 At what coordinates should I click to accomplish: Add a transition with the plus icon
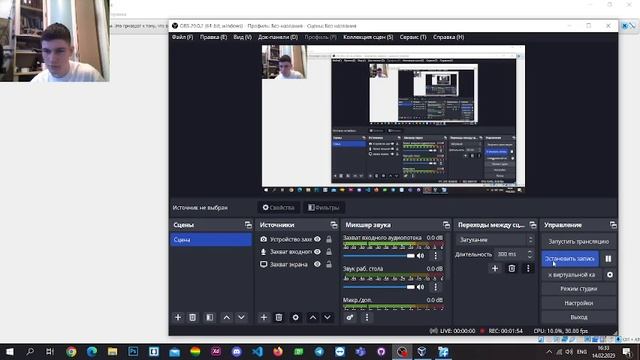[x=495, y=268]
